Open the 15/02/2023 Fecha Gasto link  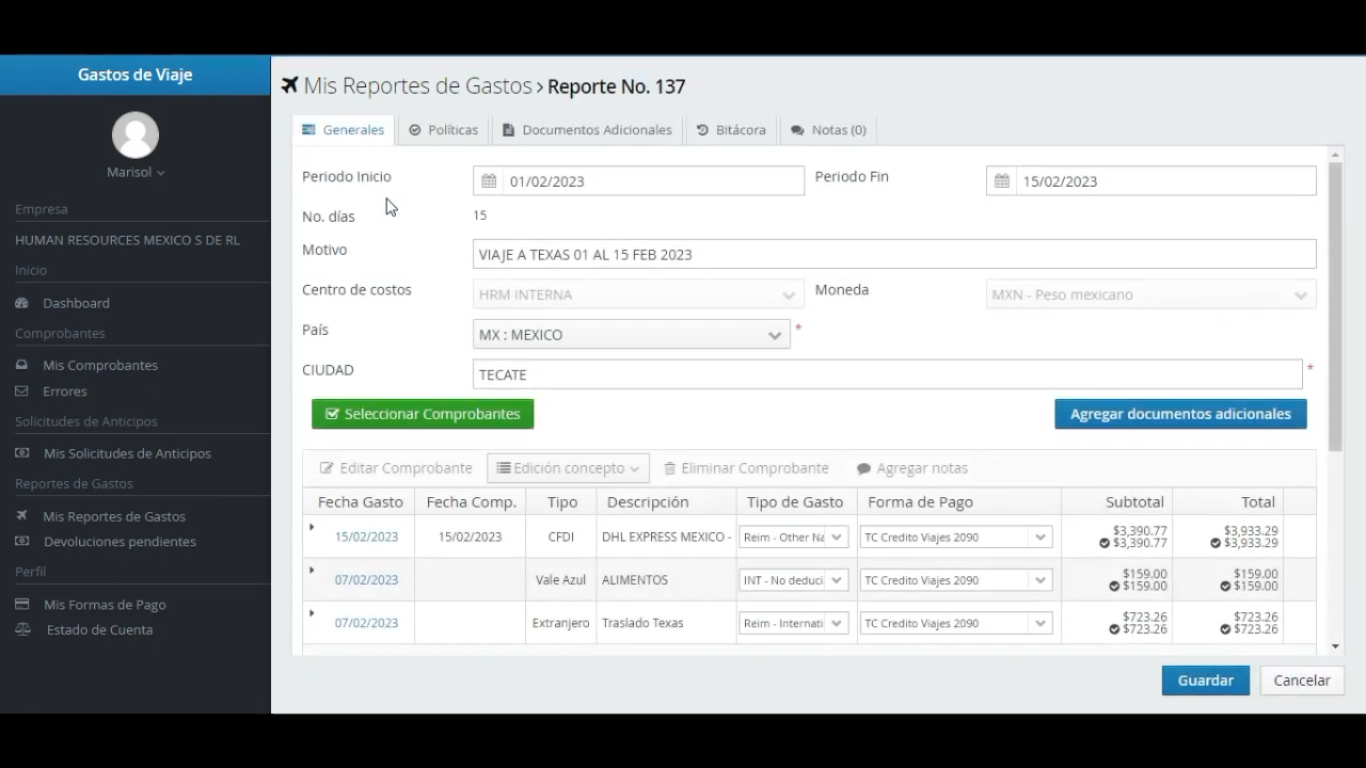(366, 537)
